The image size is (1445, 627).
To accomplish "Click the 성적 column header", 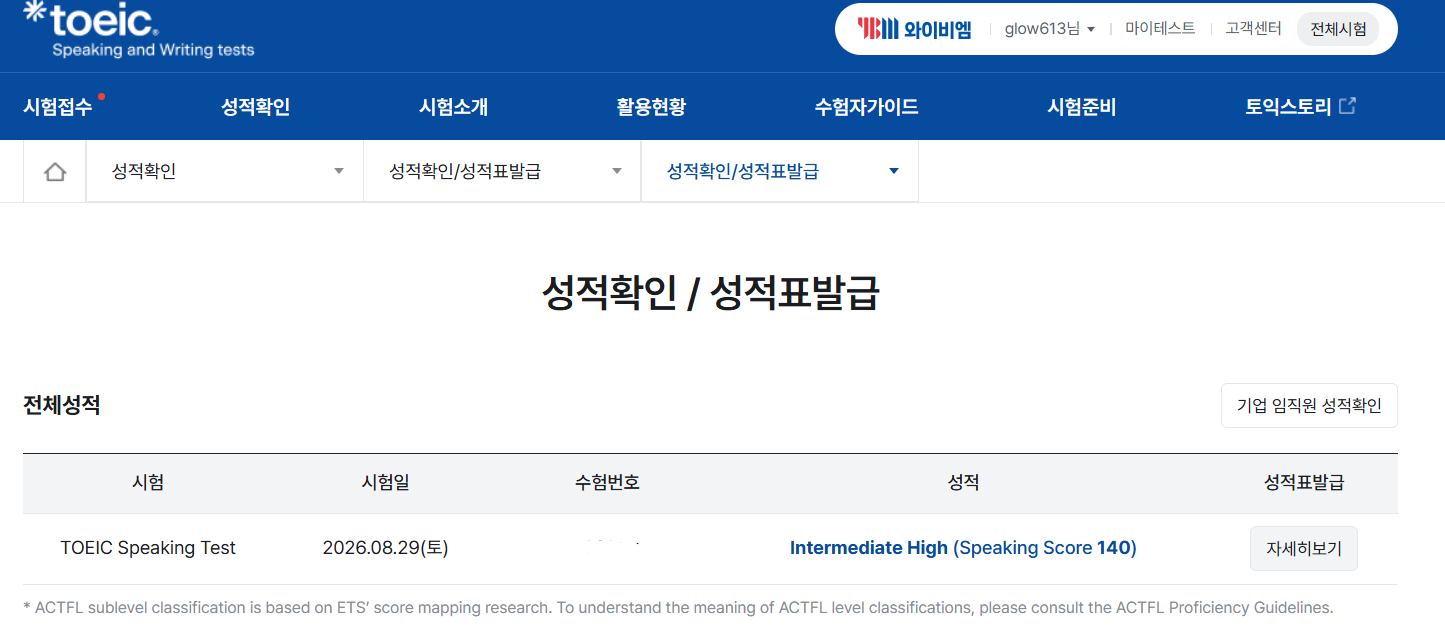I will 963,483.
